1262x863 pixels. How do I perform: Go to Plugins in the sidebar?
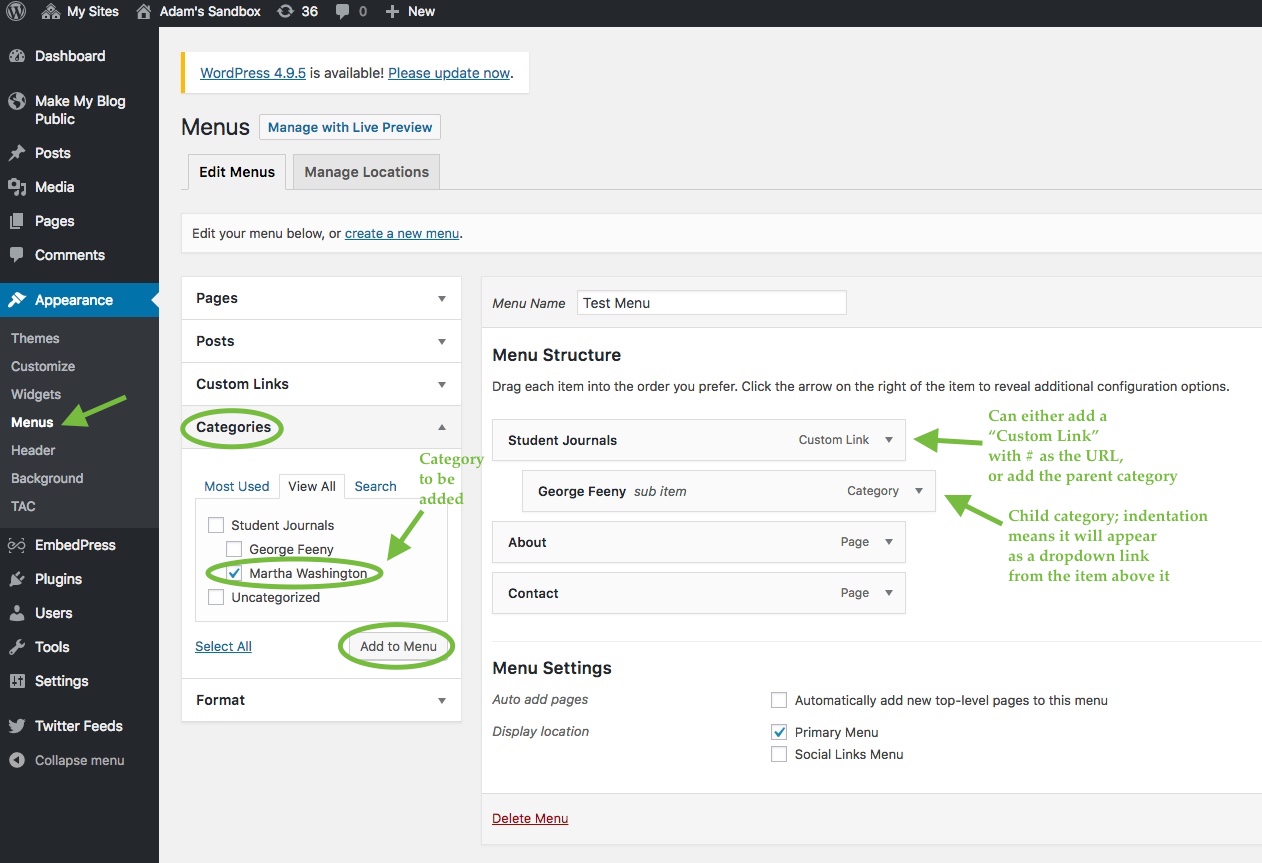(58, 579)
